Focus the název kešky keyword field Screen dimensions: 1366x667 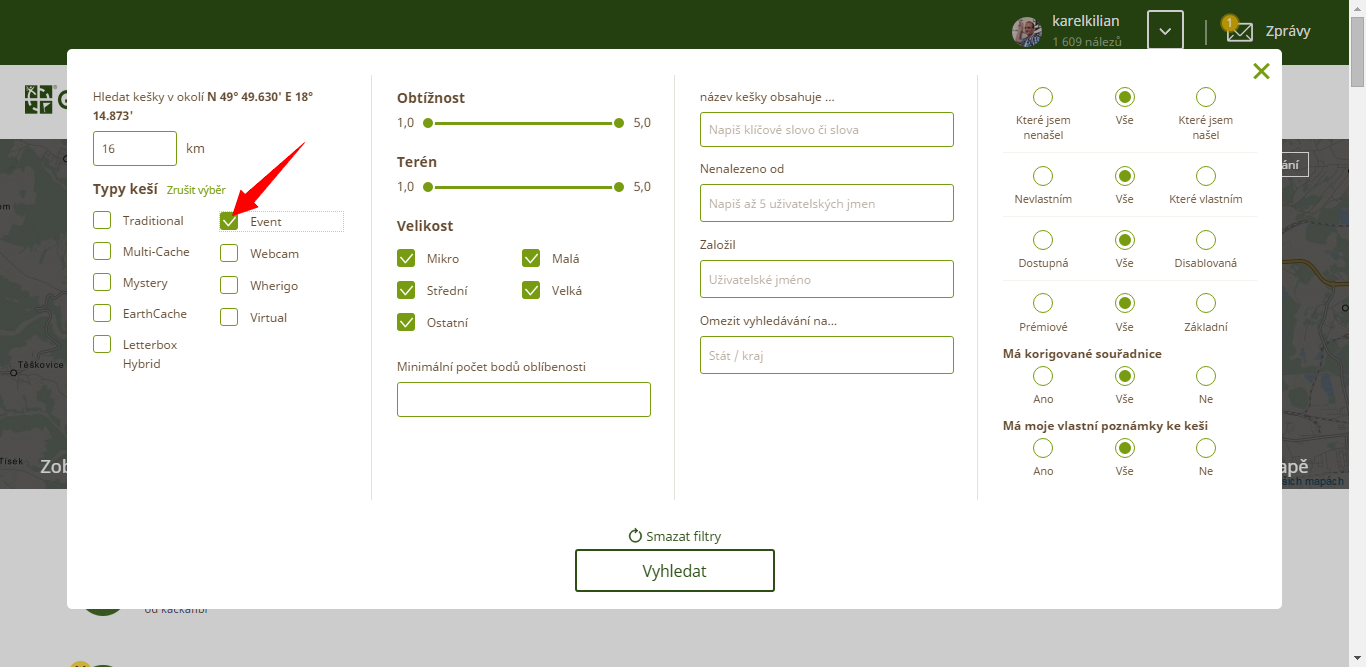pyautogui.click(x=827, y=129)
